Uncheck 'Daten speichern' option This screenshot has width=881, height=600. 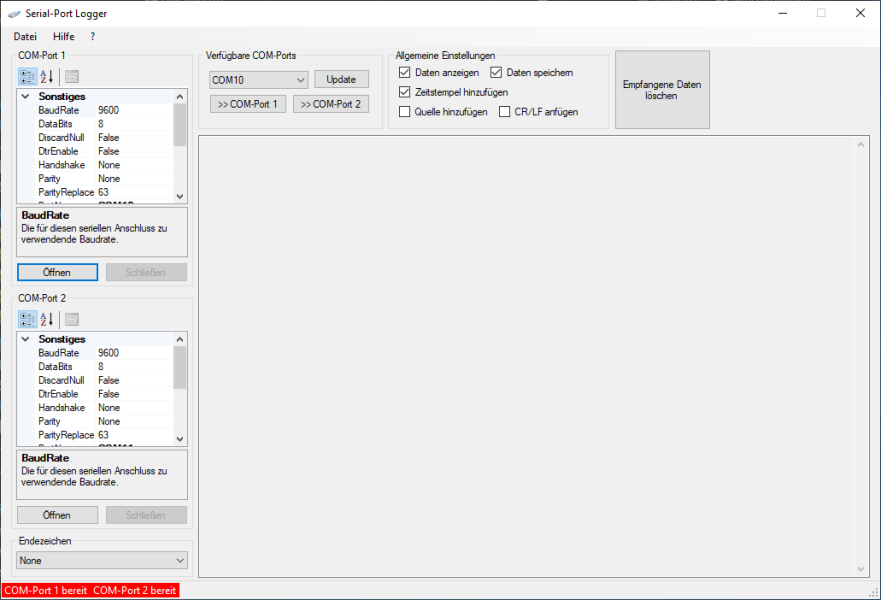click(496, 73)
